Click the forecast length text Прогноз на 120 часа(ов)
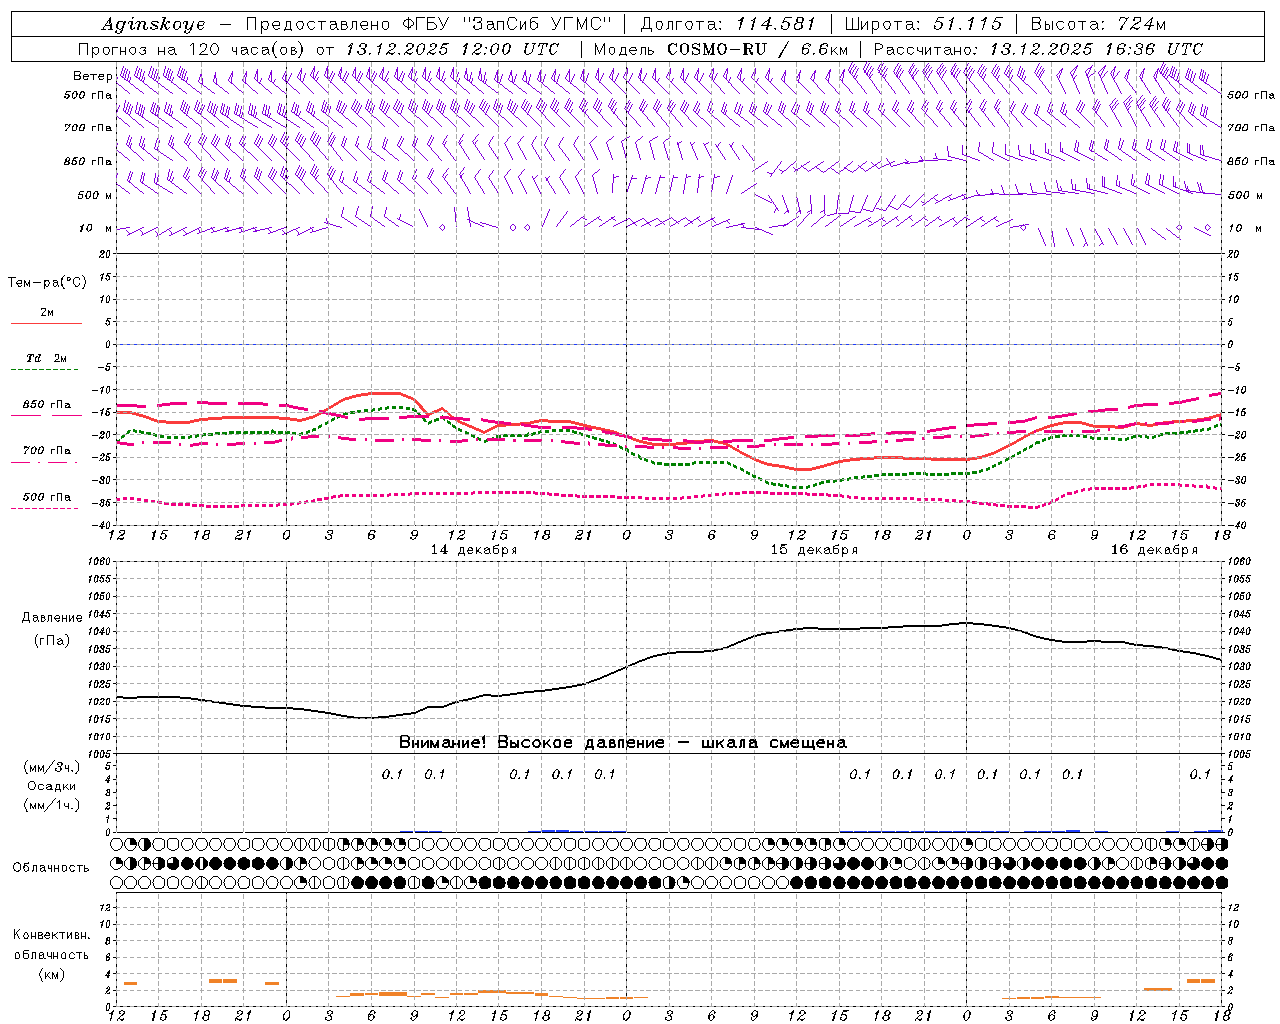 pos(192,49)
